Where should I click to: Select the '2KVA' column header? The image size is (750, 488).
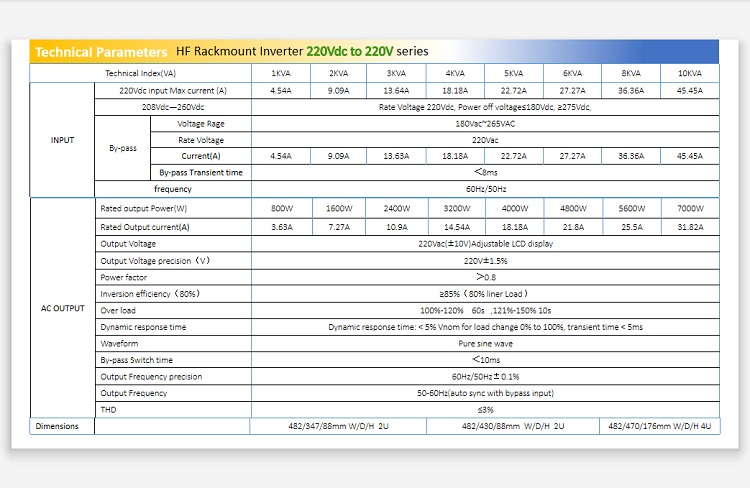pos(338,73)
